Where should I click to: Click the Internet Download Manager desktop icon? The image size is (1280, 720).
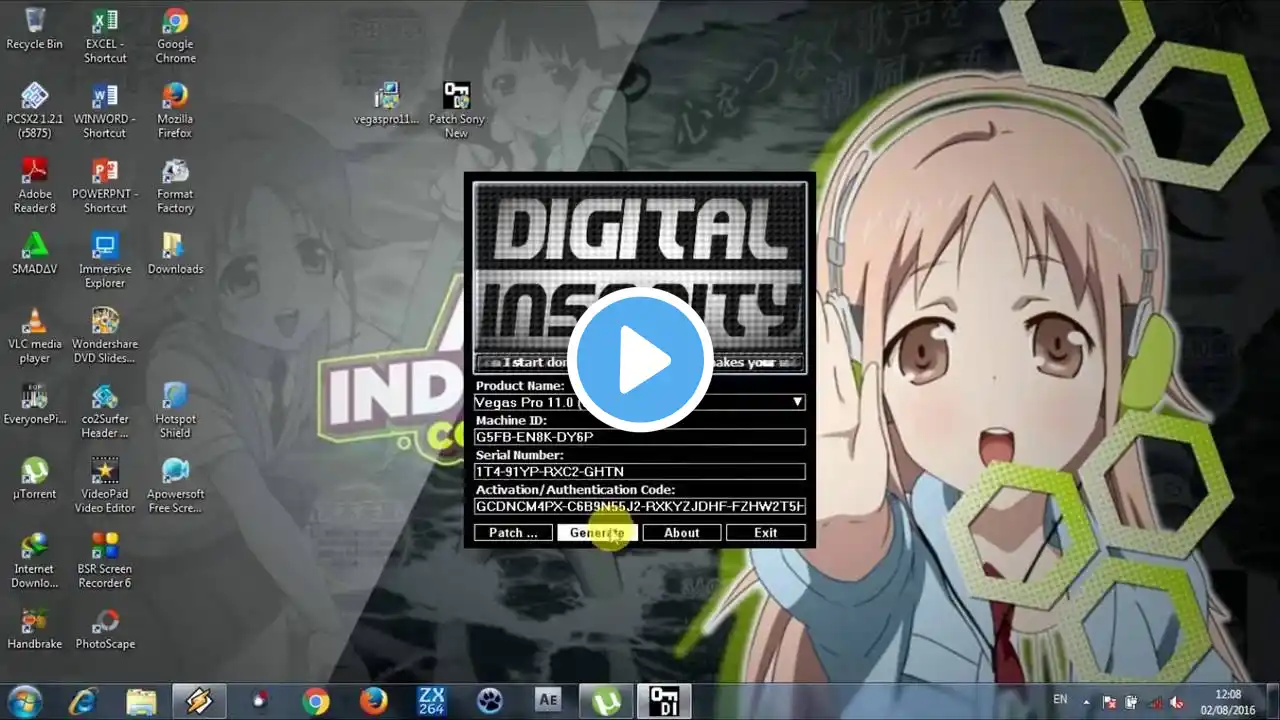tap(34, 560)
